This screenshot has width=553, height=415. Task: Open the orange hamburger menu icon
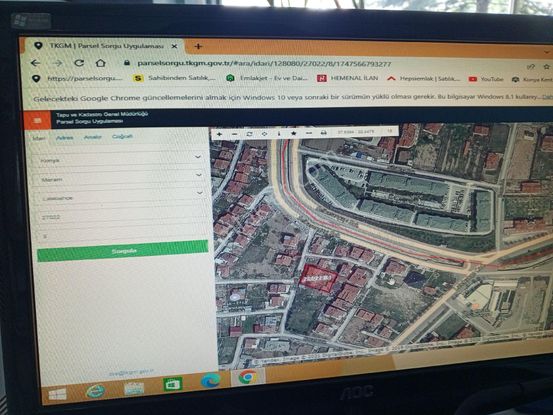[x=38, y=121]
